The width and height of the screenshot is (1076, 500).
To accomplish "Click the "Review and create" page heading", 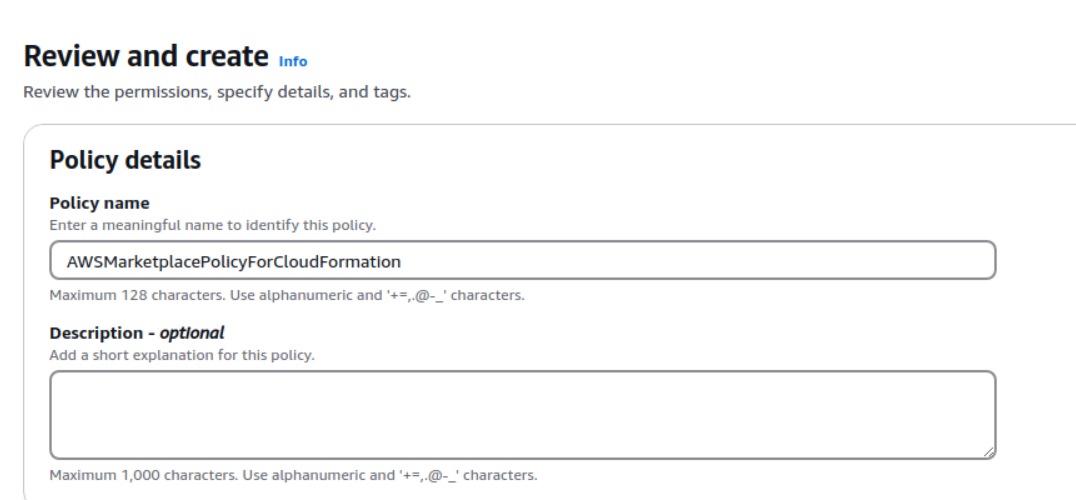I will pos(146,56).
